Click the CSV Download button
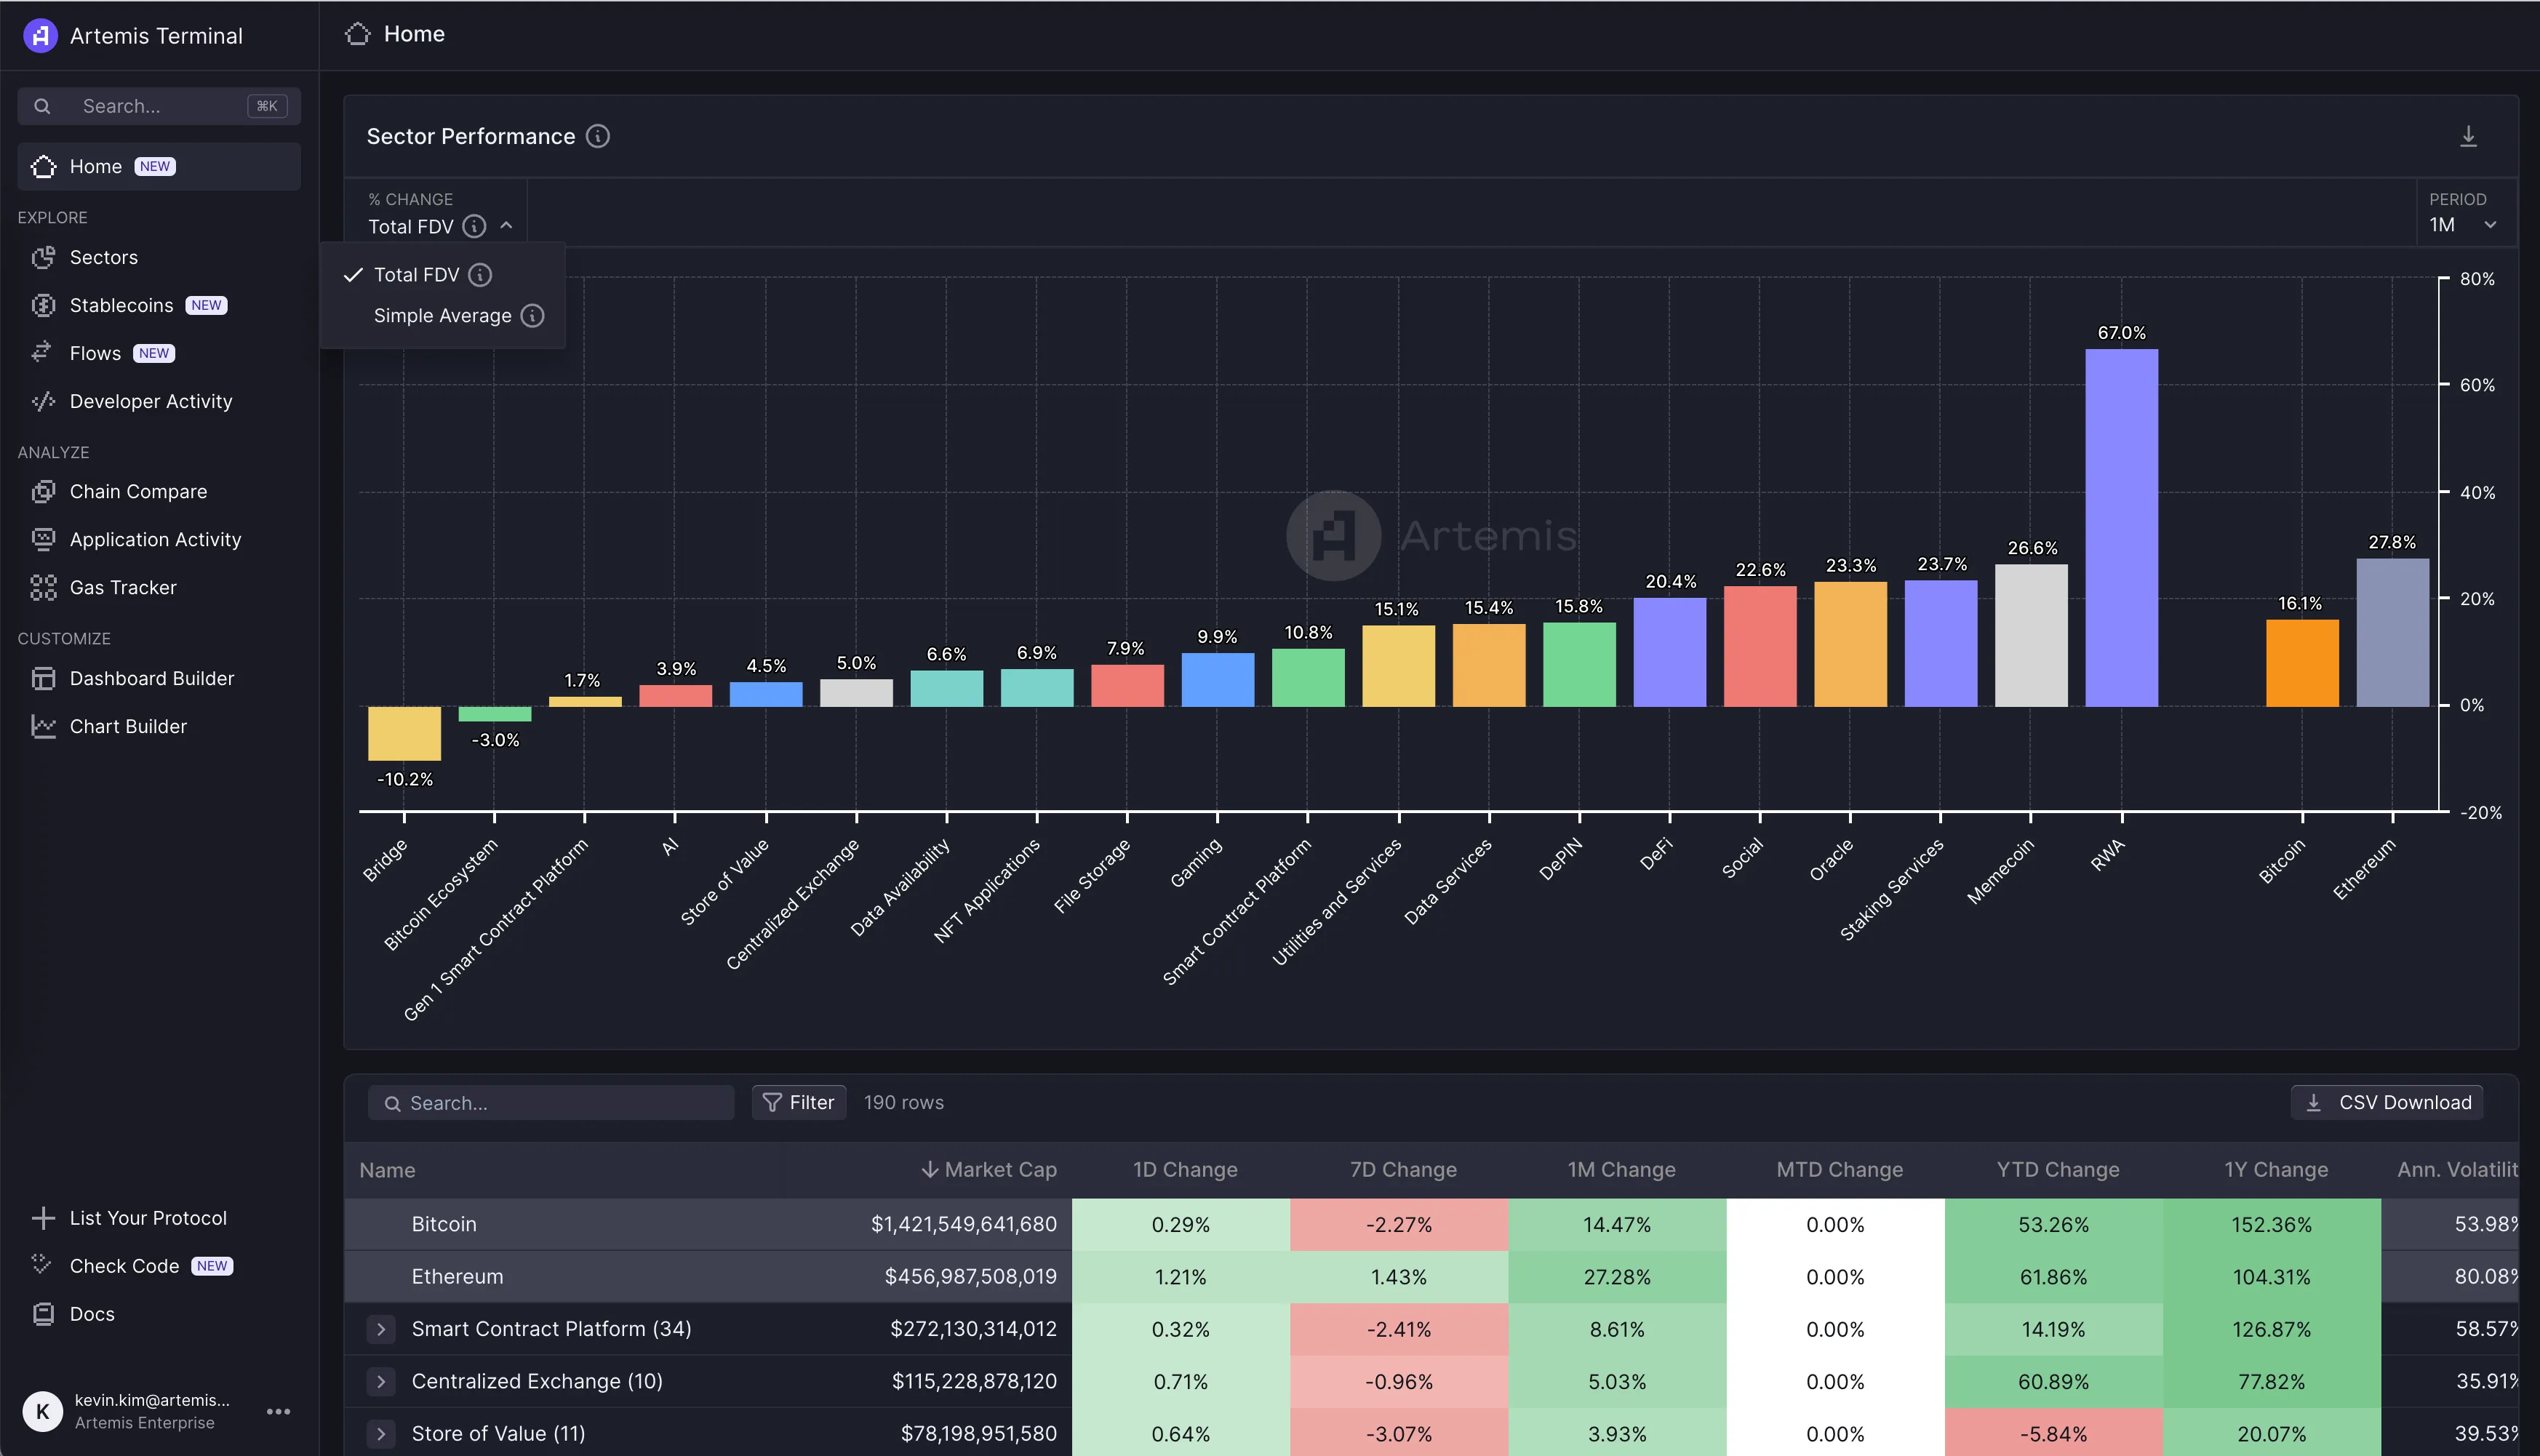Screen dimensions: 2540x1456 point(2387,1103)
